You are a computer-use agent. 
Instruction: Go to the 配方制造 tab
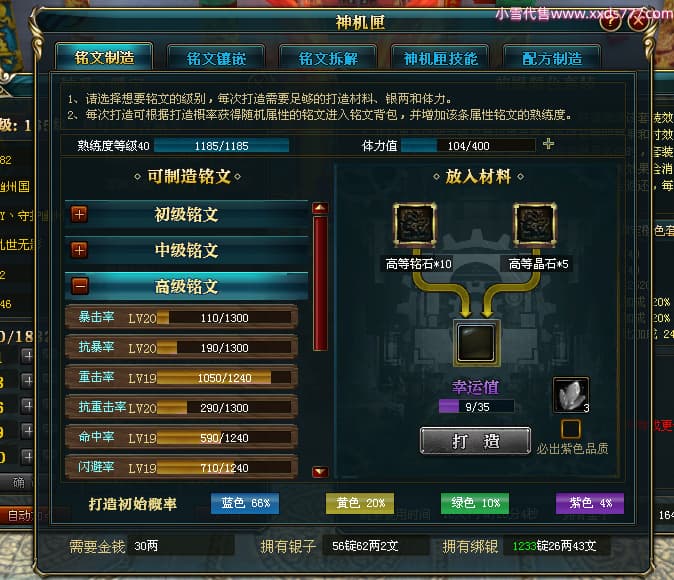click(x=552, y=58)
